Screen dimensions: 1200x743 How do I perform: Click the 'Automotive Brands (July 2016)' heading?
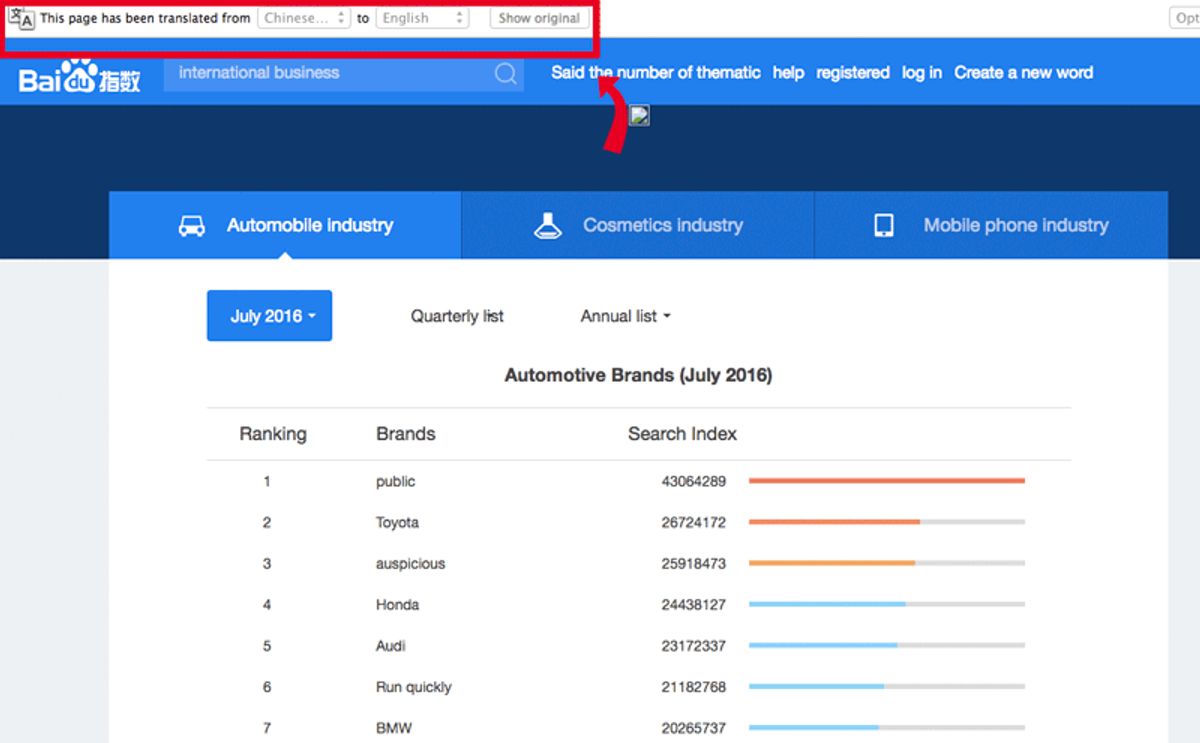coord(638,376)
